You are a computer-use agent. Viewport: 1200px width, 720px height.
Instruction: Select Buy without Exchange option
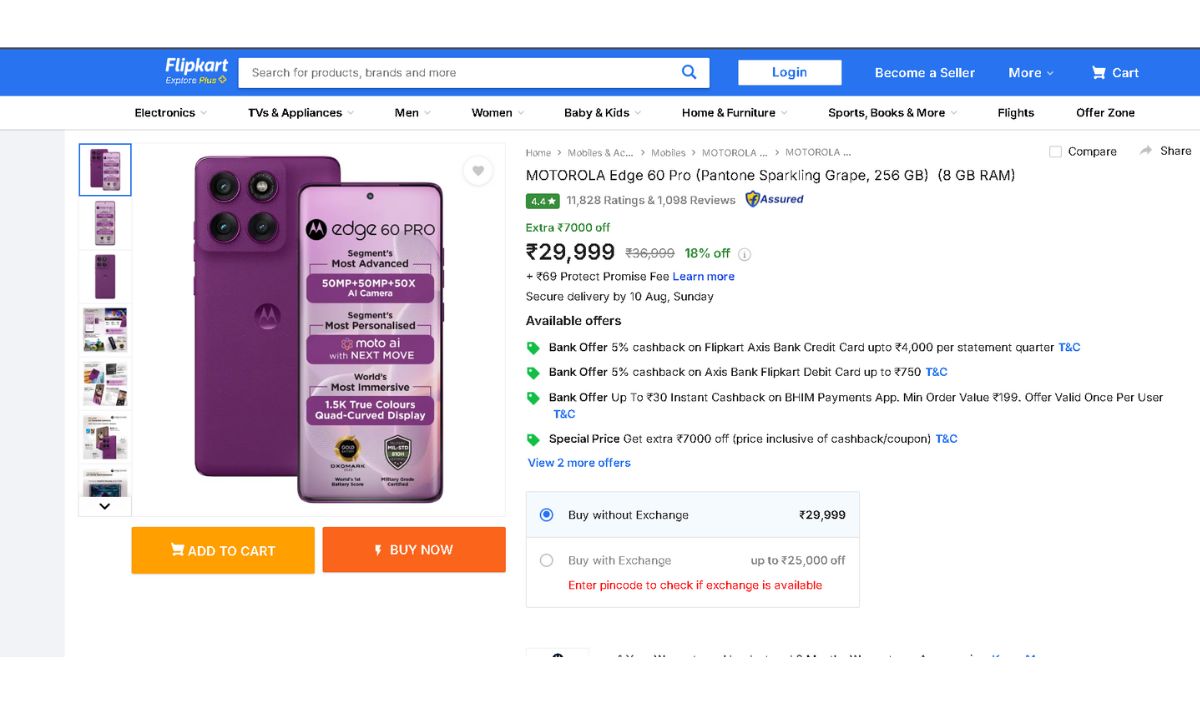tap(546, 515)
